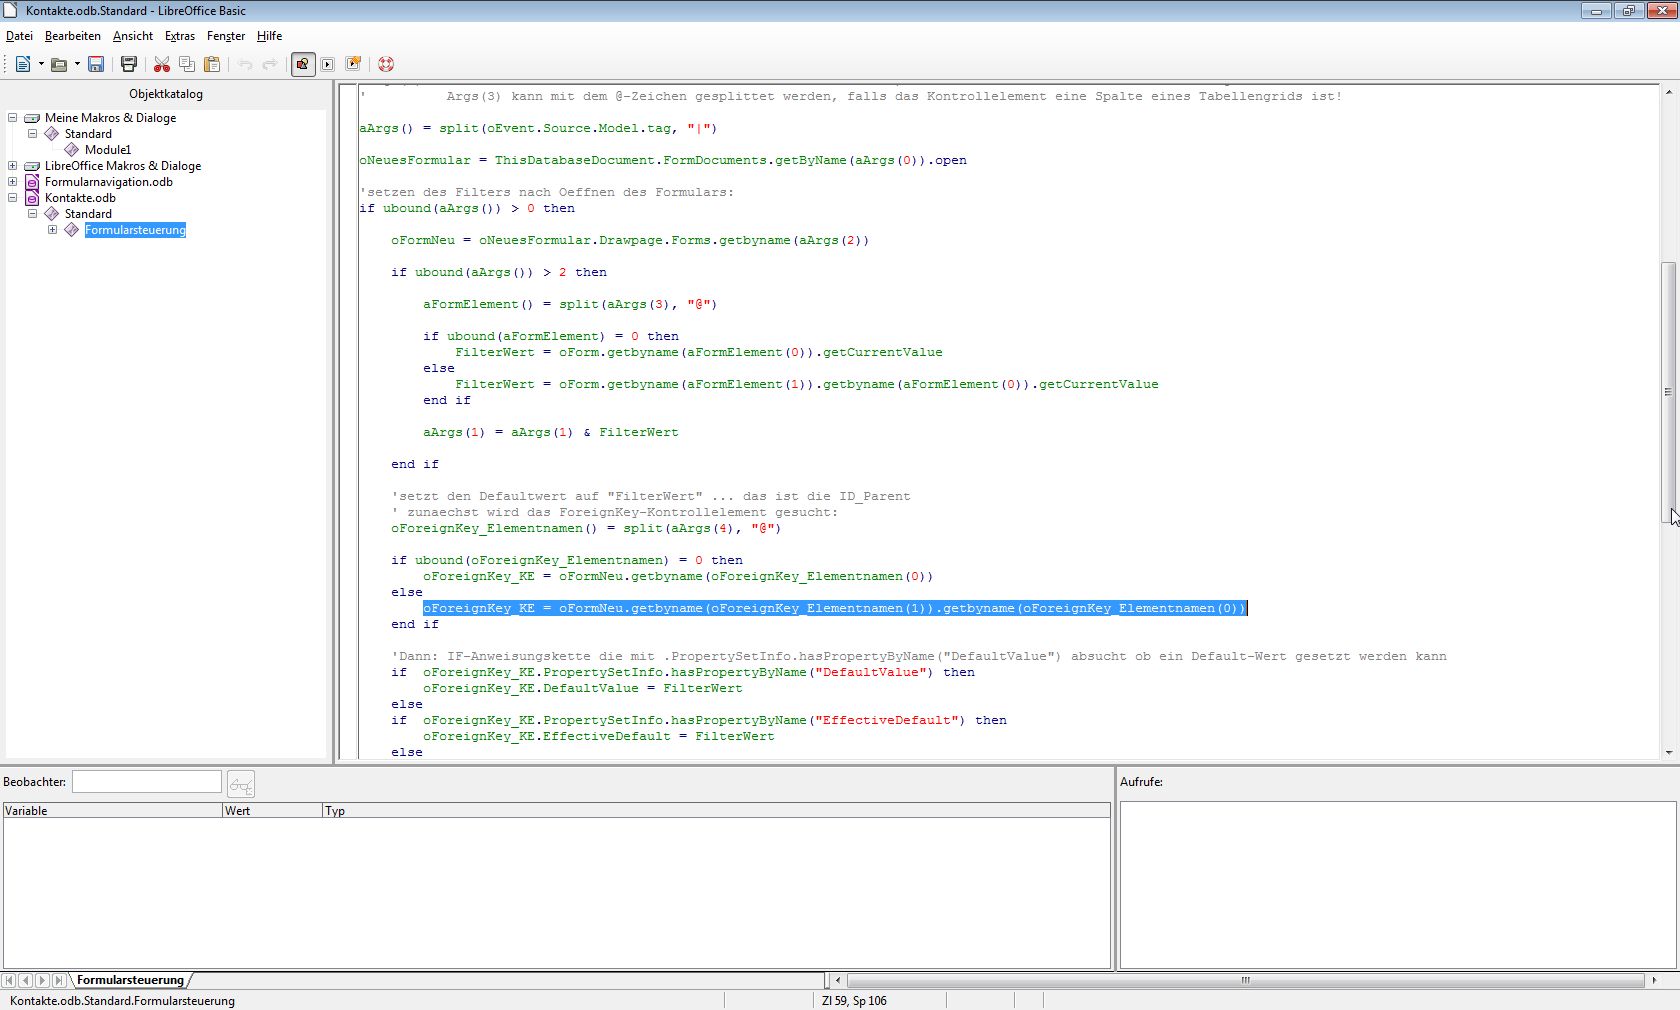
Task: Click last-tab navigation arrow
Action: pyautogui.click(x=59, y=981)
